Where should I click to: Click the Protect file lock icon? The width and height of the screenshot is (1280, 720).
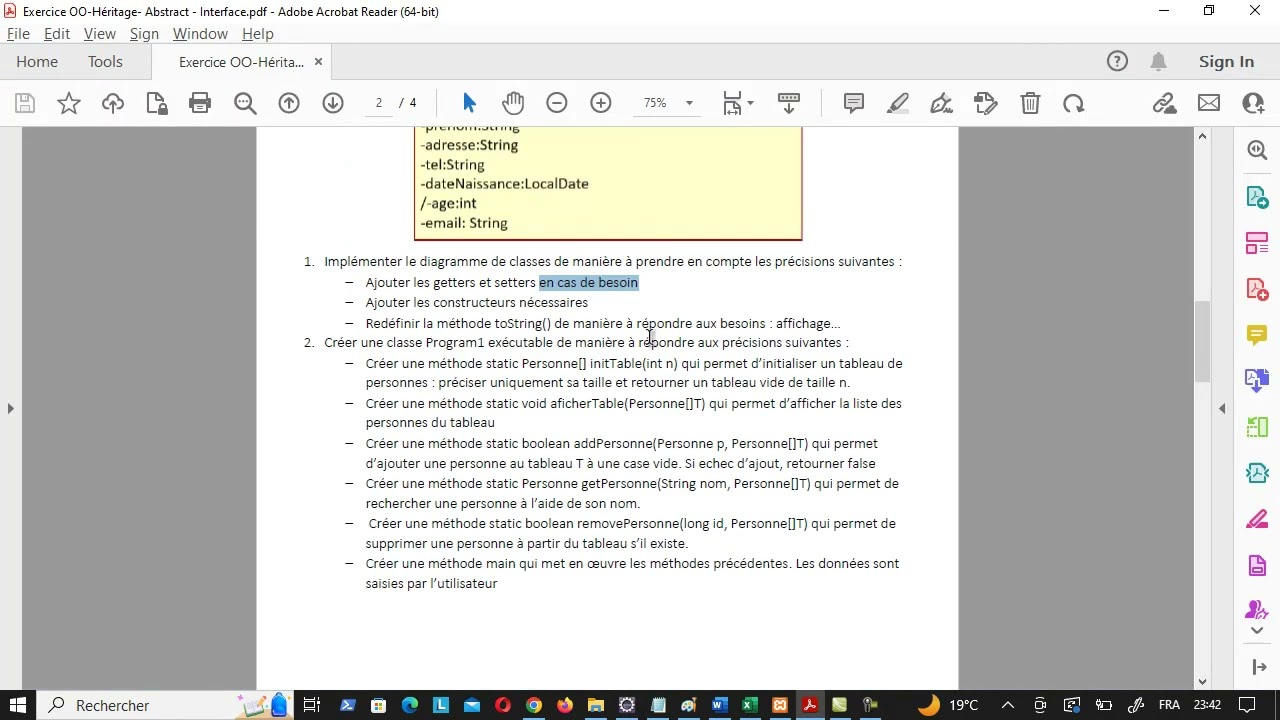click(x=156, y=103)
